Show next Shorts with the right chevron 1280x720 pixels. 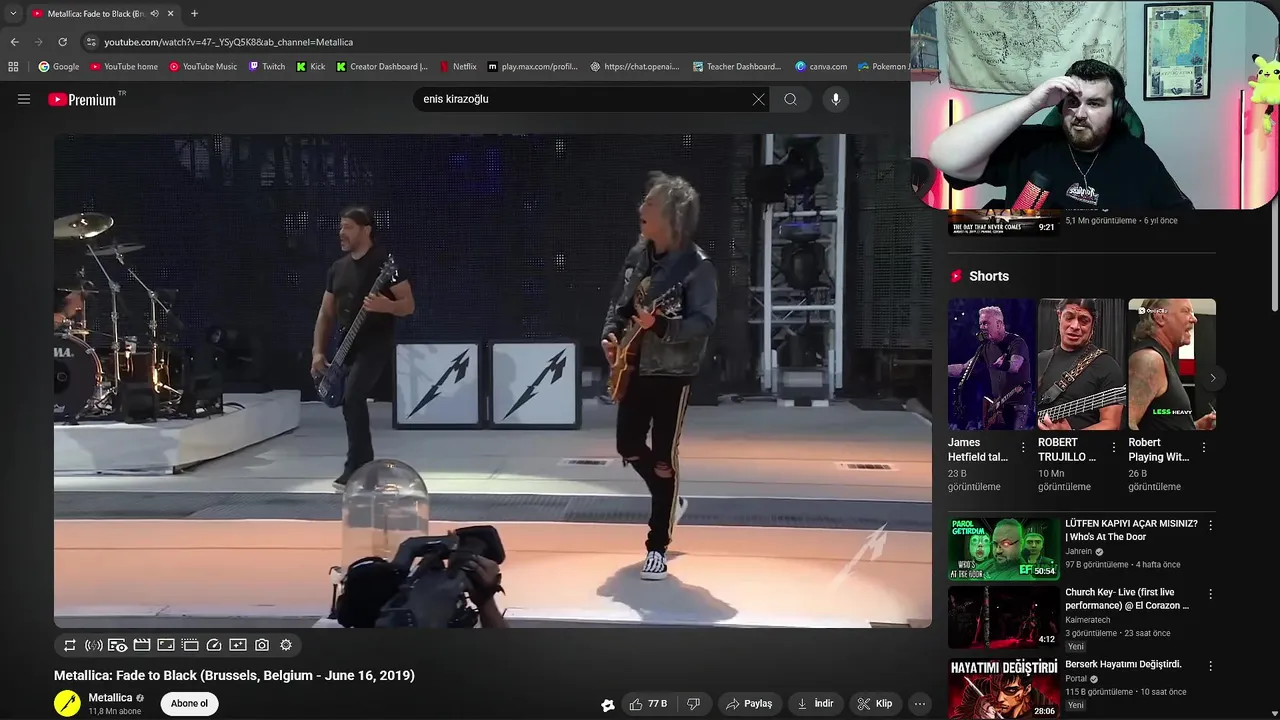tap(1213, 378)
